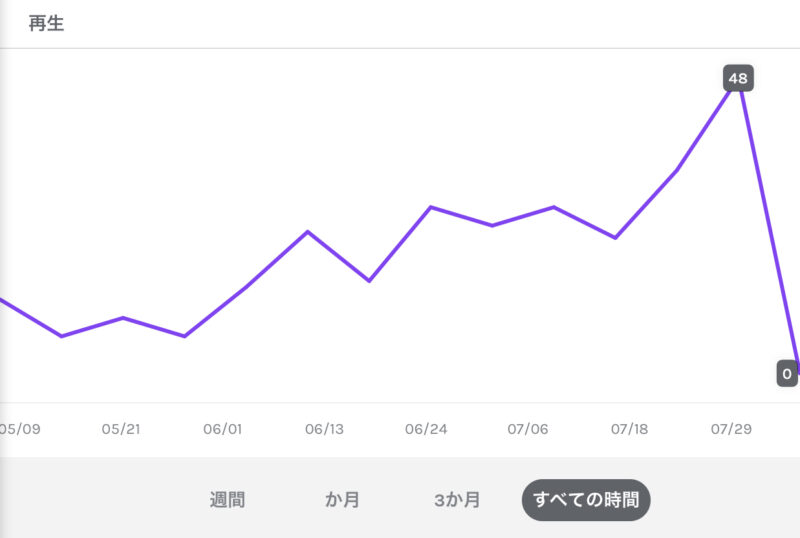Click the 05/09 date axis label
The width and height of the screenshot is (800, 538).
(20, 429)
